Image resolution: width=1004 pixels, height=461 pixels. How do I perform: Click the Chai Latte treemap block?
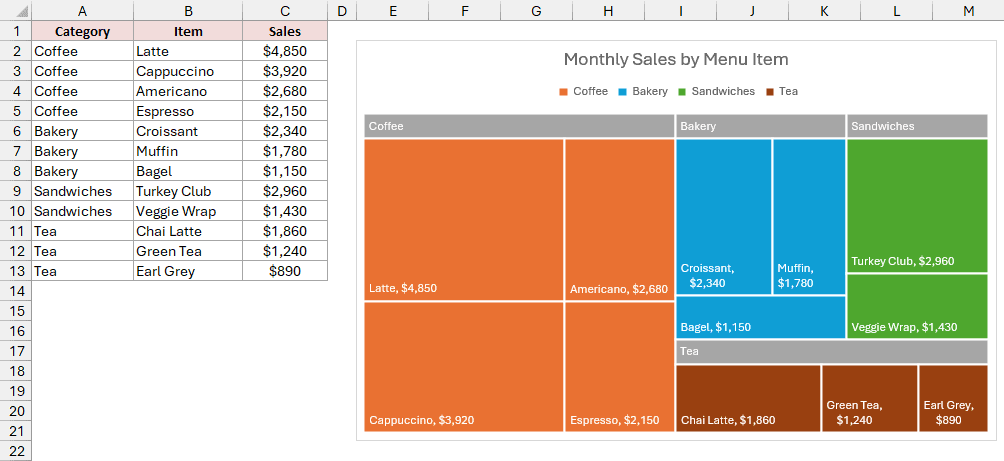click(749, 398)
